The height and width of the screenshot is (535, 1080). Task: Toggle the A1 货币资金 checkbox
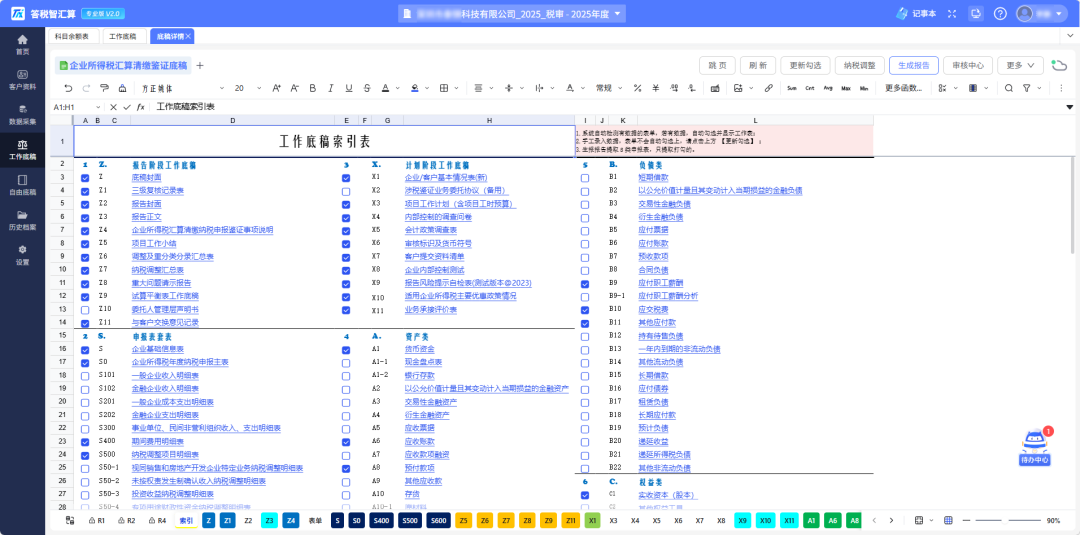coord(346,350)
